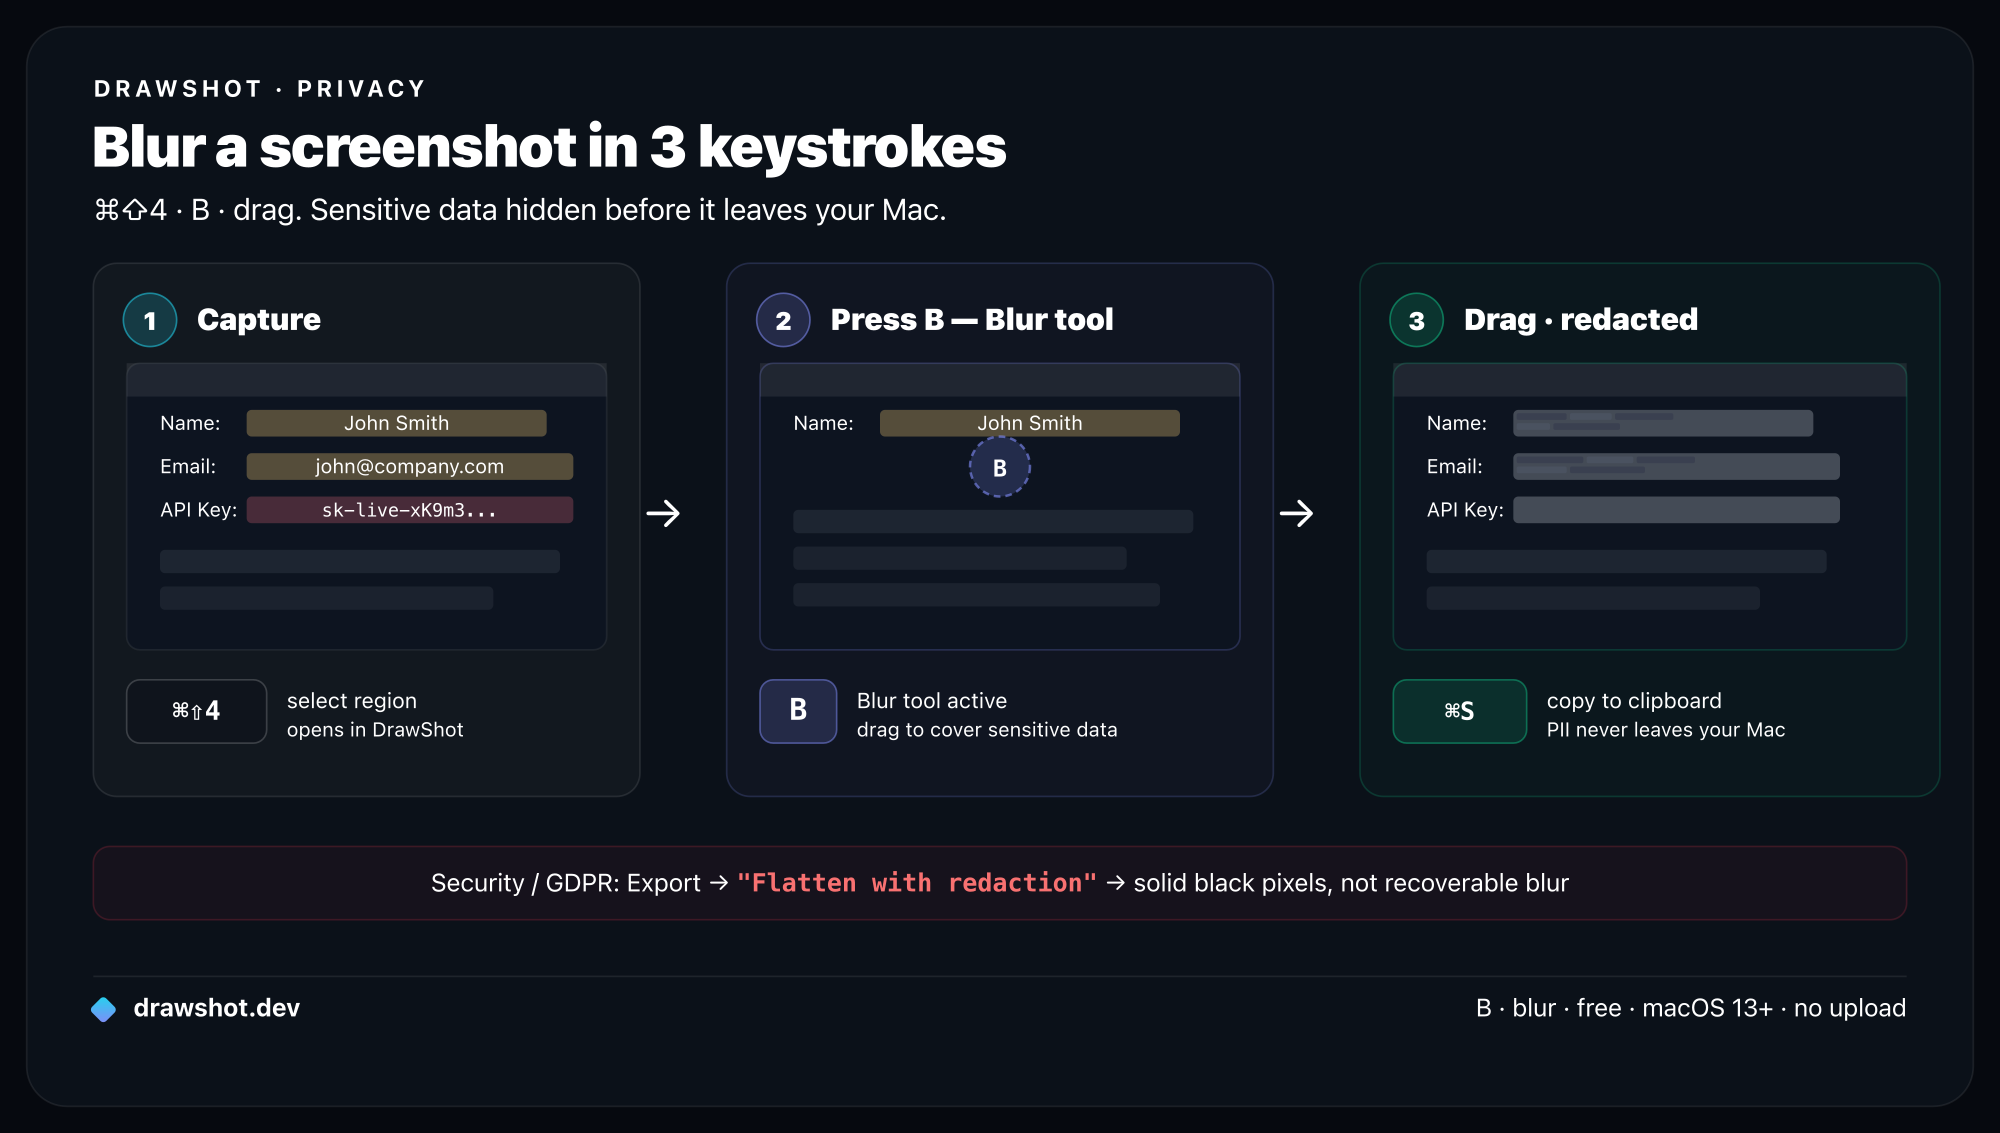Click the "DRAWSHOT · PRIVACY" header label

(x=260, y=89)
